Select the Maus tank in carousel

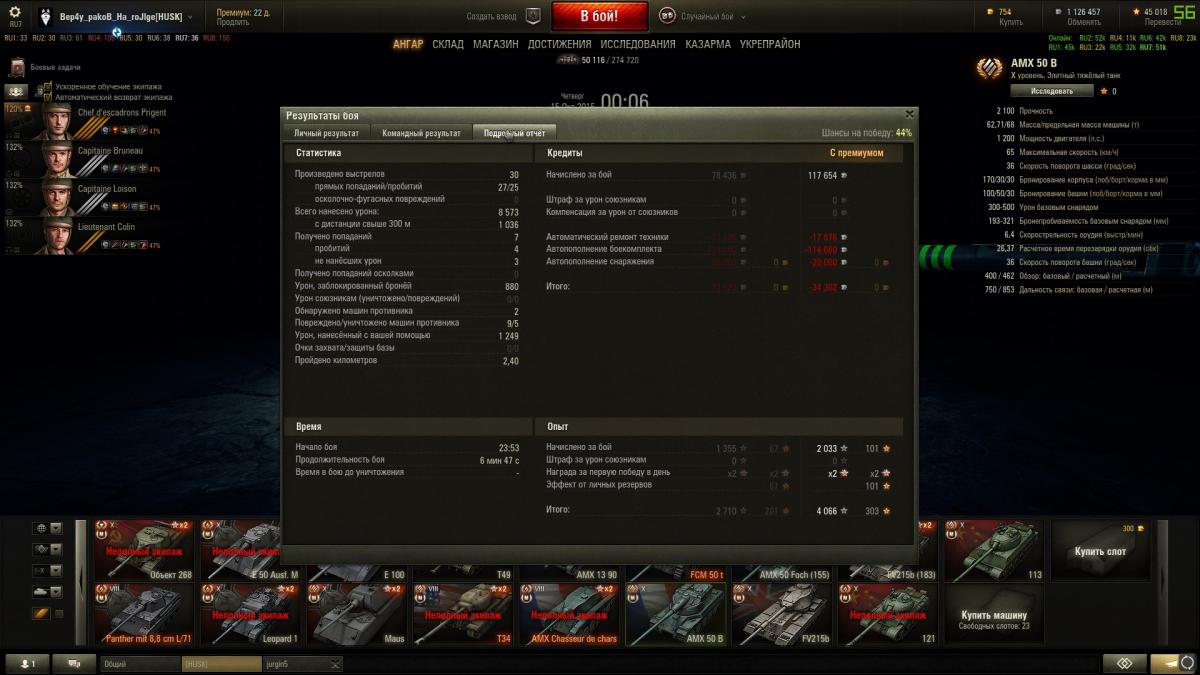(x=358, y=614)
